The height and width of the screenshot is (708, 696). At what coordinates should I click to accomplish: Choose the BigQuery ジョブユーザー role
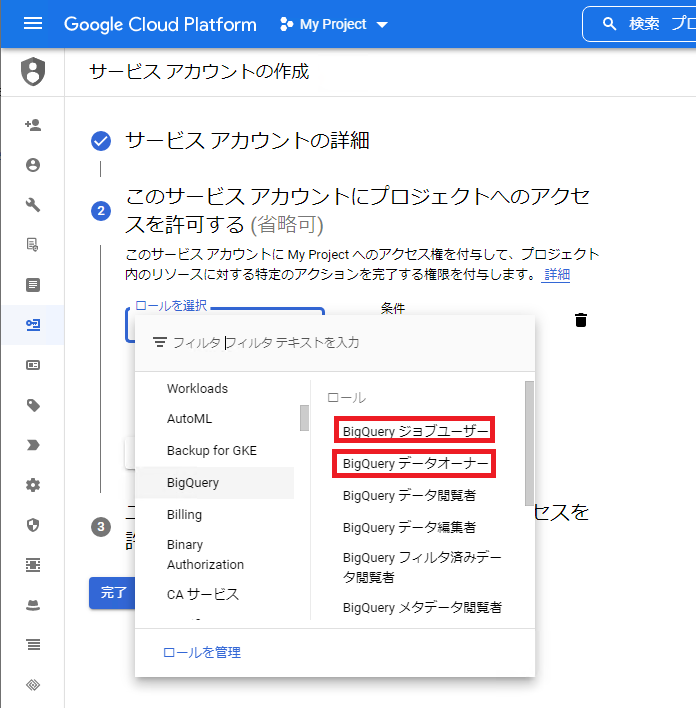click(x=415, y=431)
